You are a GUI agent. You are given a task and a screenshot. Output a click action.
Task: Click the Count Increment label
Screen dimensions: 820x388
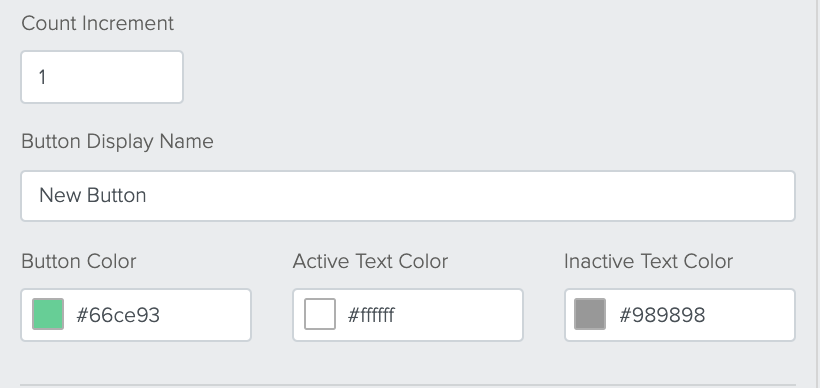tap(97, 24)
